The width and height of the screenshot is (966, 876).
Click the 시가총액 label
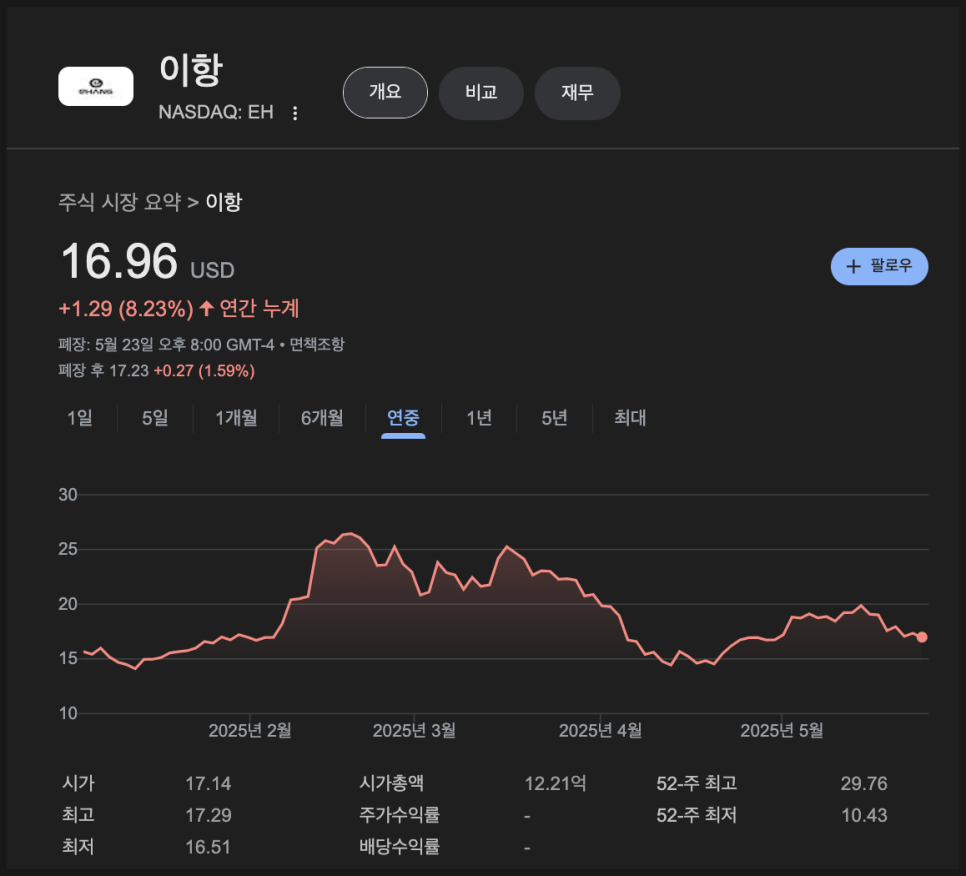392,784
